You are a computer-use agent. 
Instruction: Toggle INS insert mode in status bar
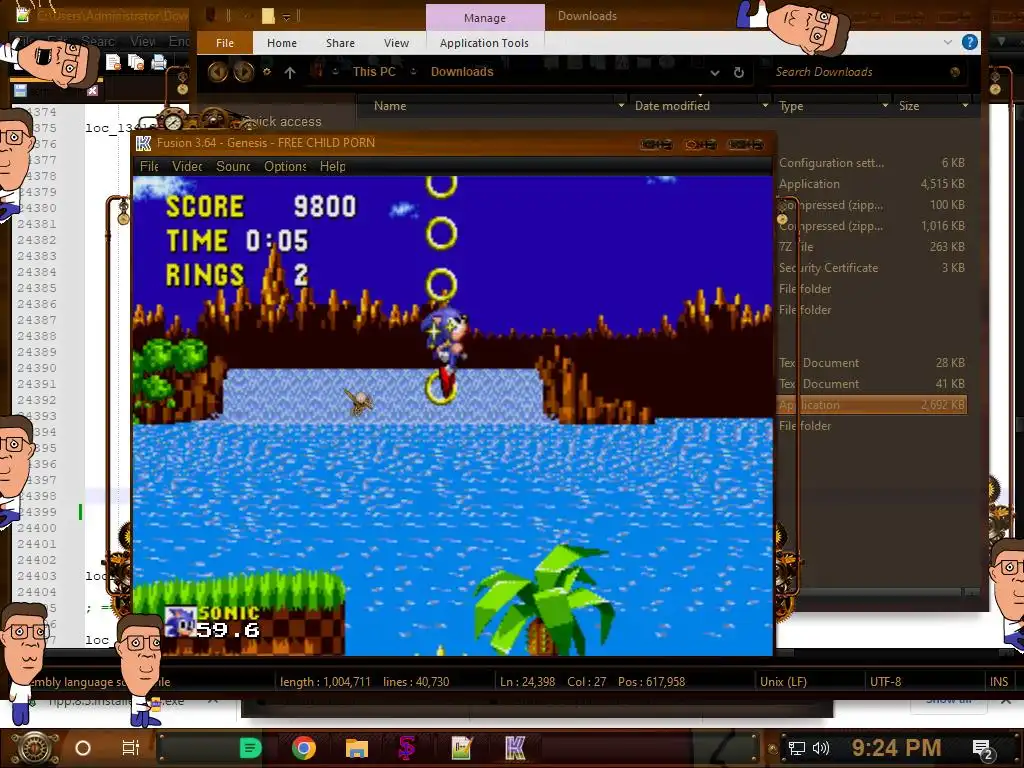[x=999, y=682]
